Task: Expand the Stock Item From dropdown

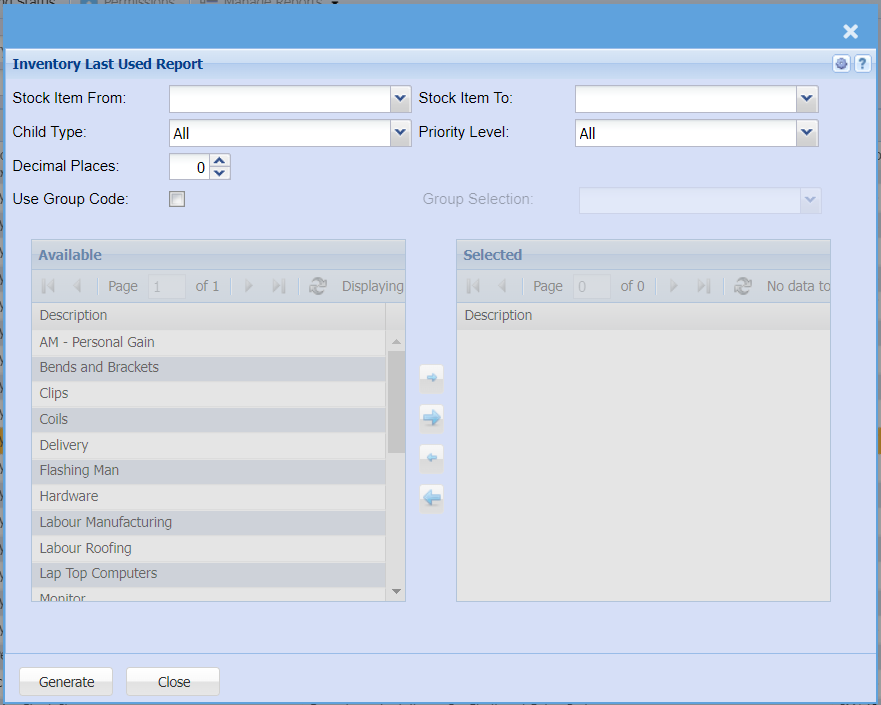Action: (x=400, y=99)
